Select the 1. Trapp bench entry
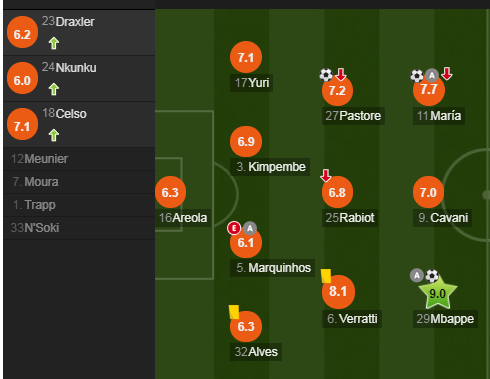490x379 pixels. (79, 205)
